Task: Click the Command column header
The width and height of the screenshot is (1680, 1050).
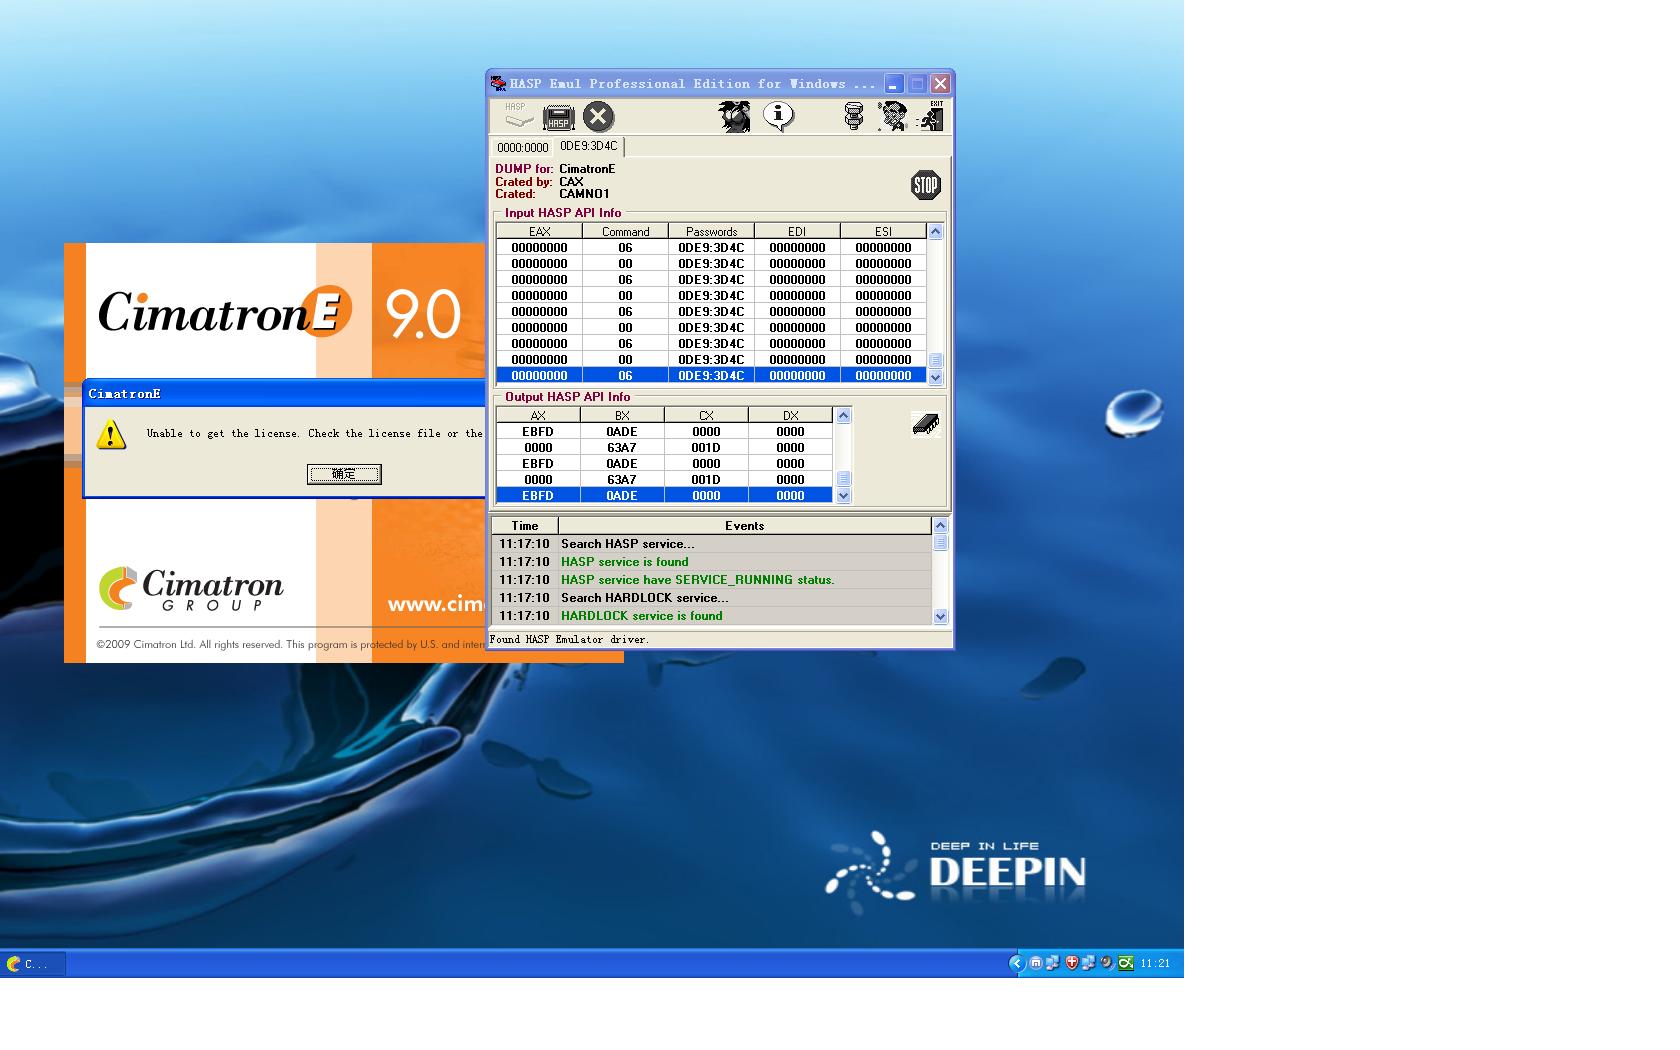Action: (x=625, y=231)
